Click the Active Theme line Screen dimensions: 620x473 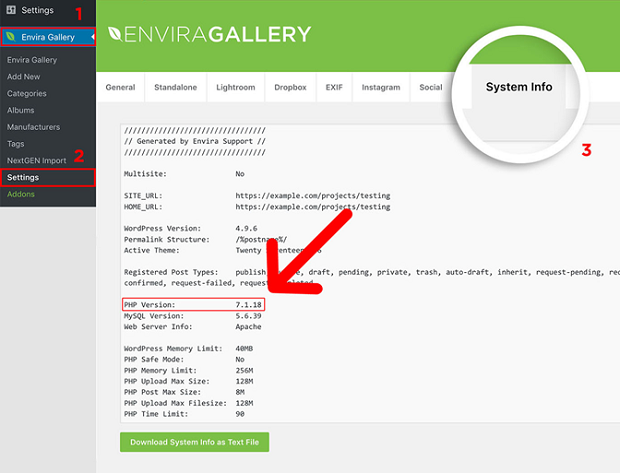(x=222, y=250)
